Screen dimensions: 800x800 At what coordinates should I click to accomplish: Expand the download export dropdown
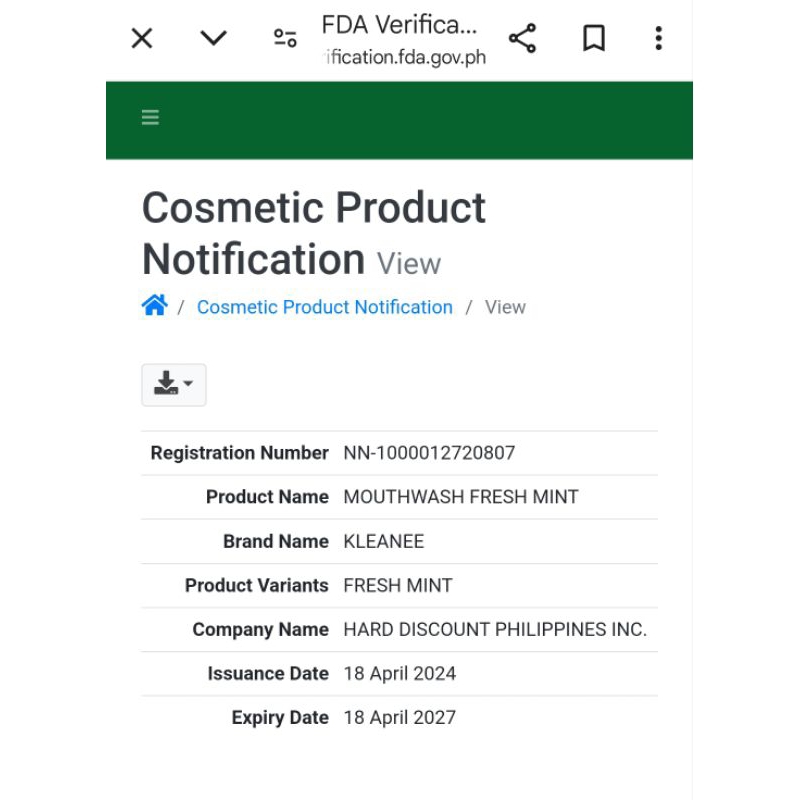[x=173, y=384]
